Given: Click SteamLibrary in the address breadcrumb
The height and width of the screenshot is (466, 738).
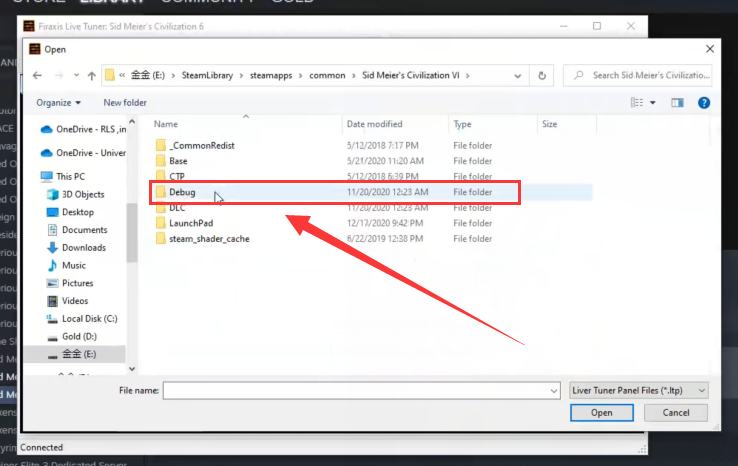Looking at the screenshot, I should pyautogui.click(x=207, y=75).
